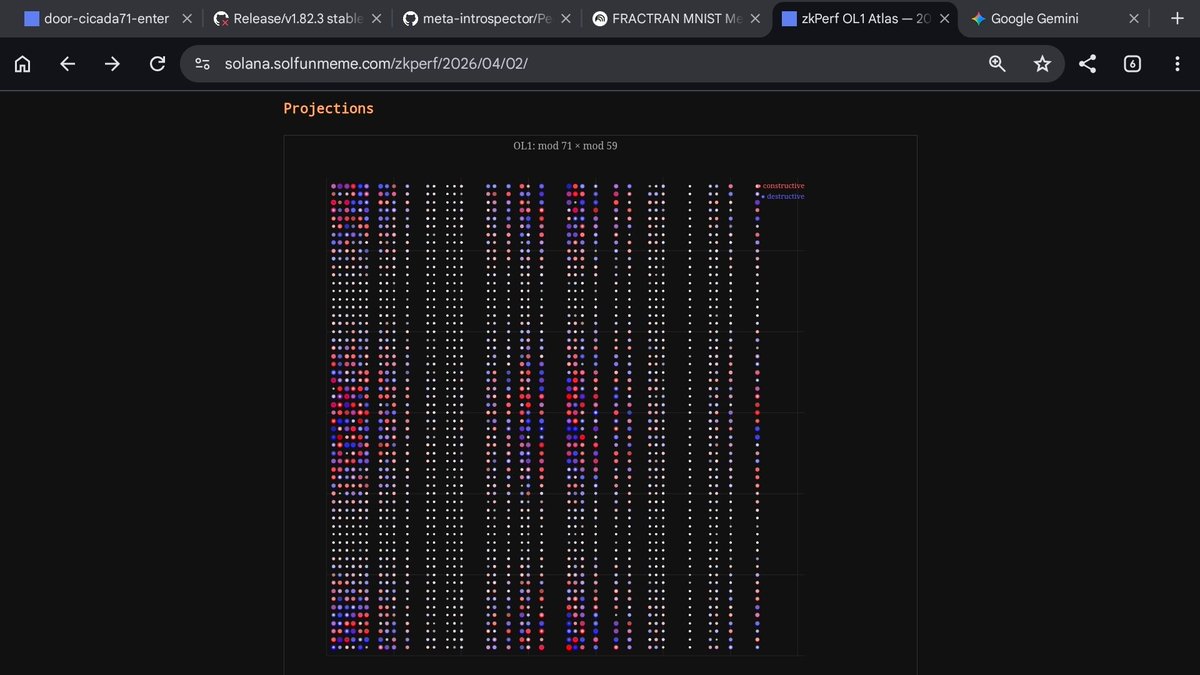Open the browser three-dot menu

[1177, 64]
